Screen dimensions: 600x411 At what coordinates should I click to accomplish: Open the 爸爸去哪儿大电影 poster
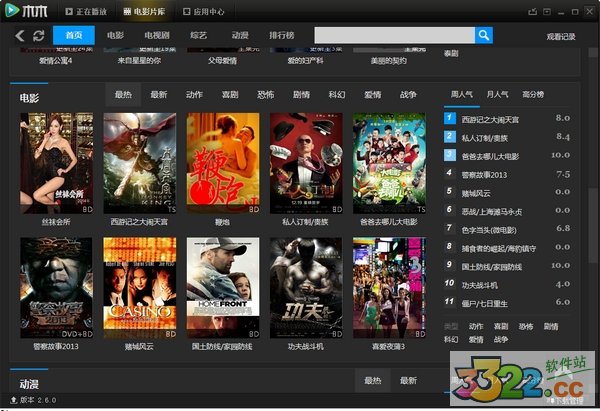tap(389, 163)
